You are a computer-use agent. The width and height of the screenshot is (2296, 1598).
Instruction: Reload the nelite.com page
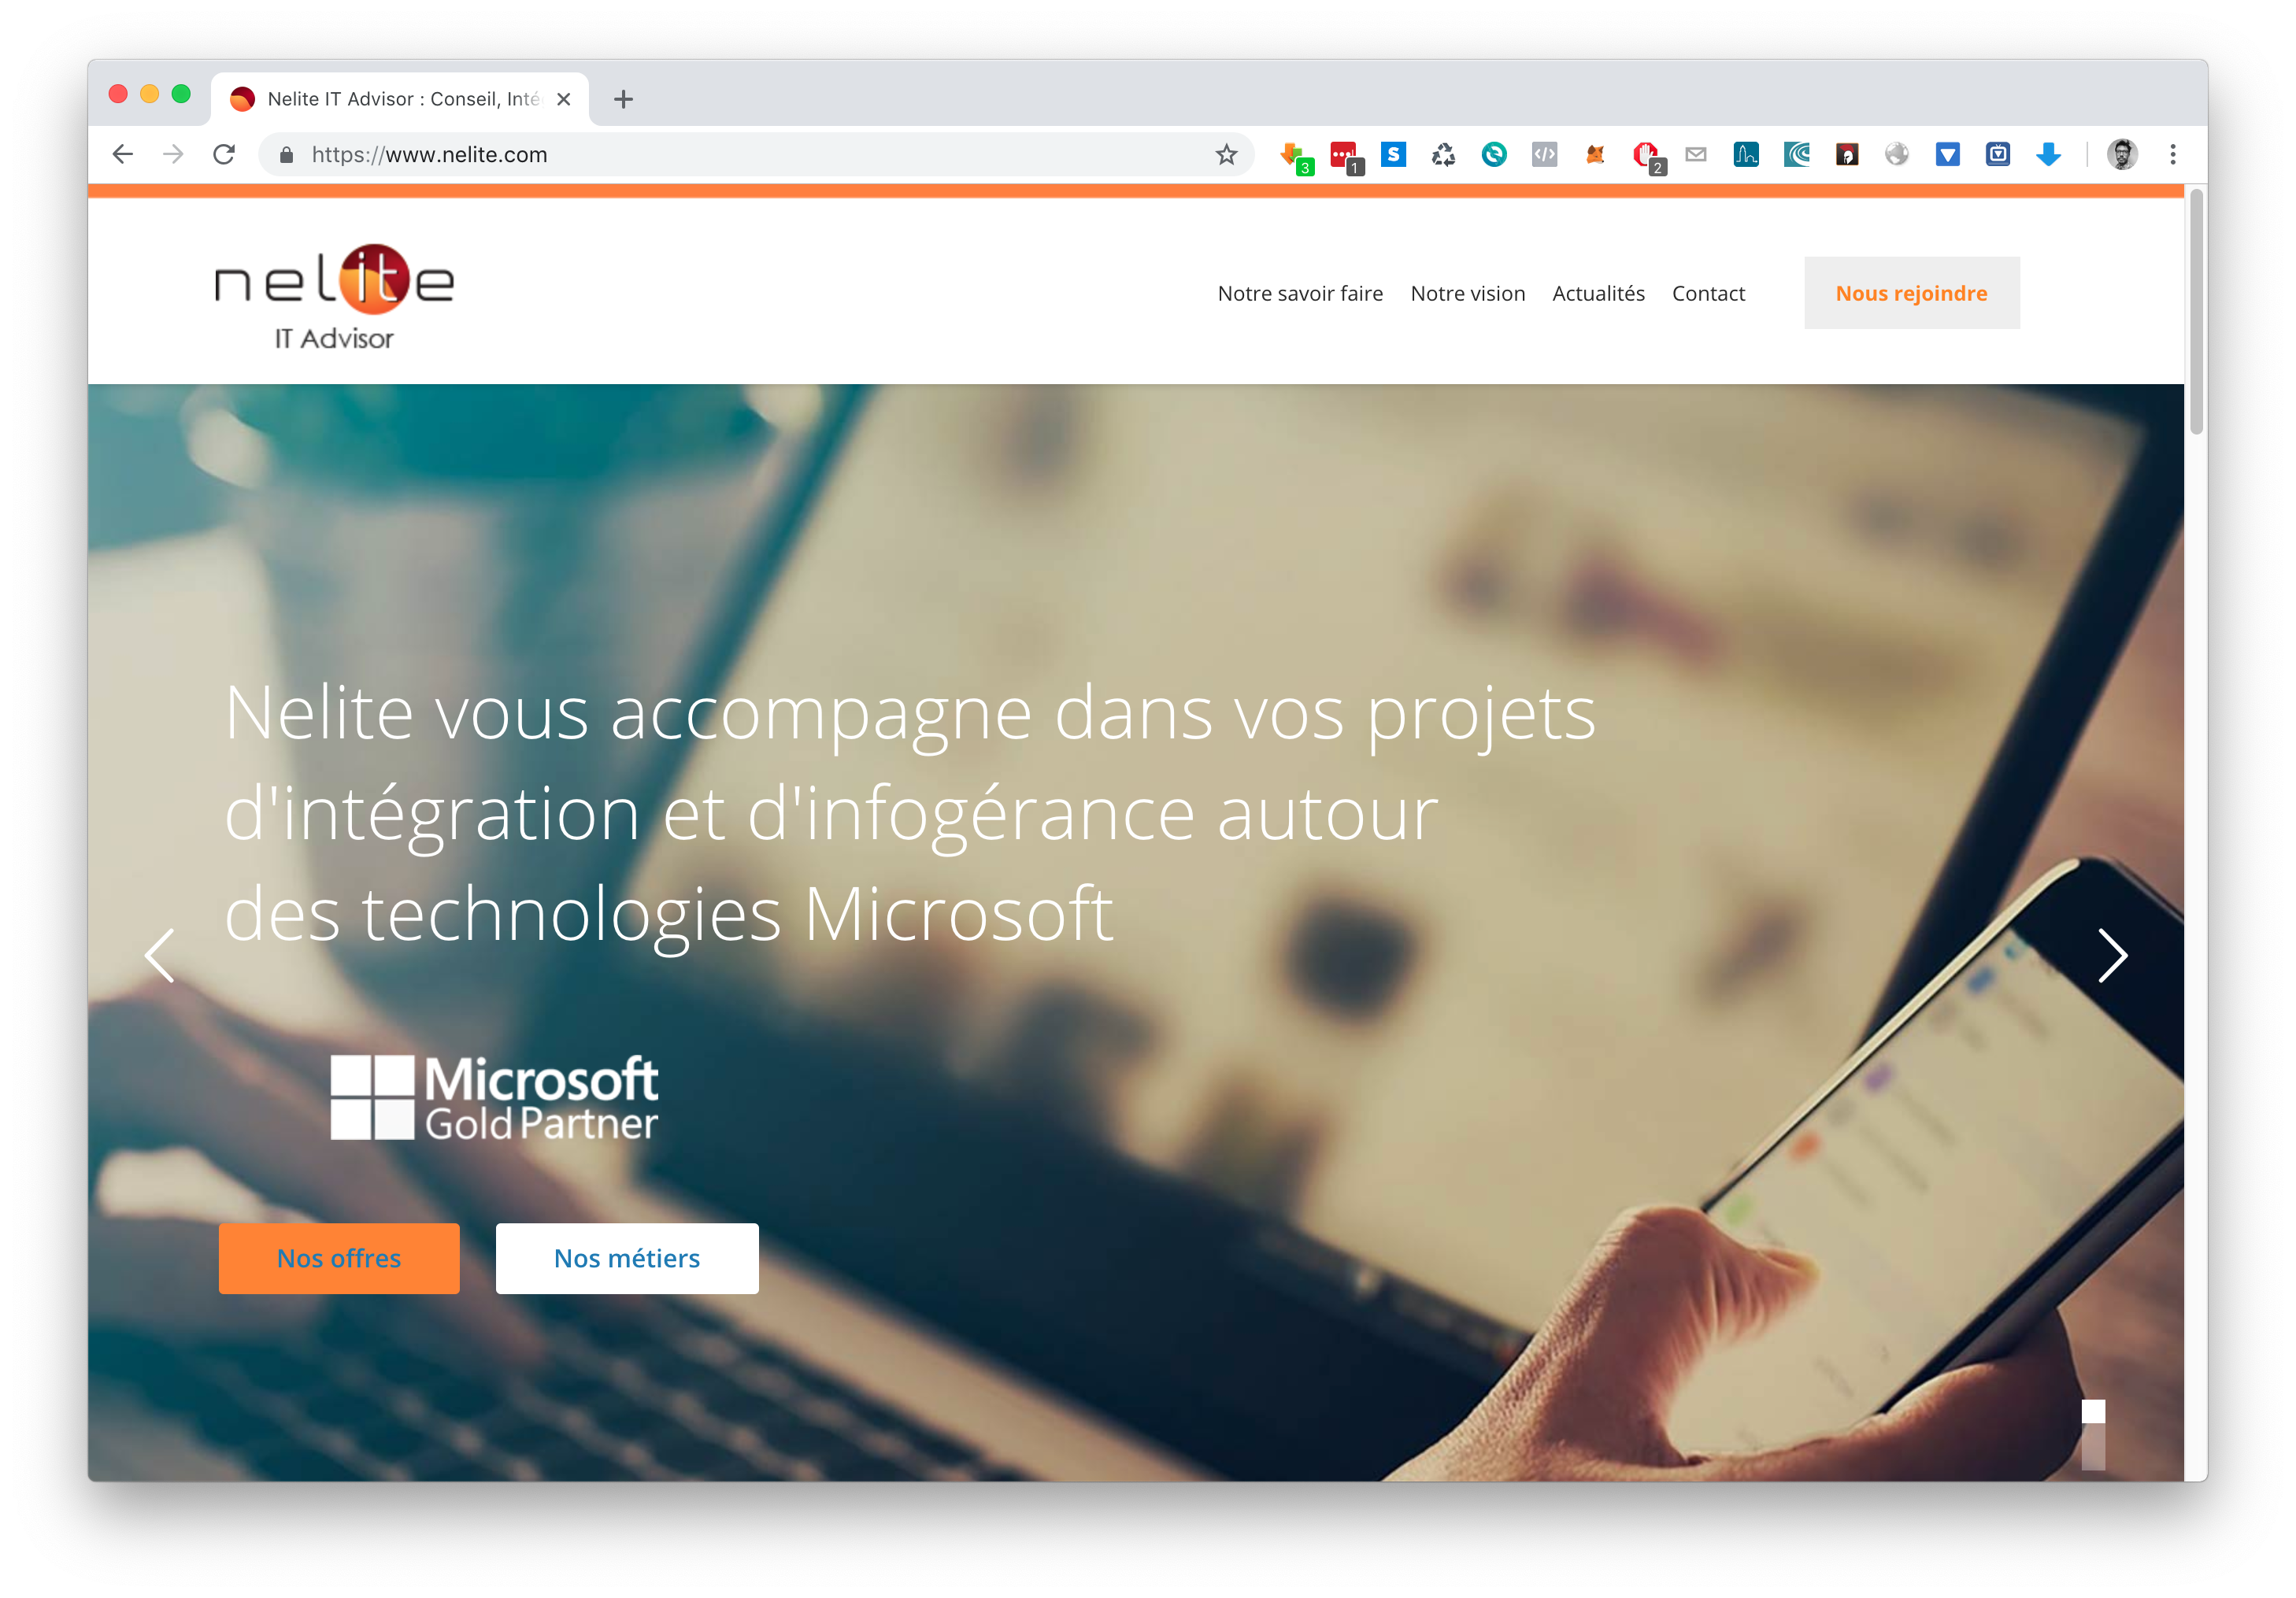[224, 154]
